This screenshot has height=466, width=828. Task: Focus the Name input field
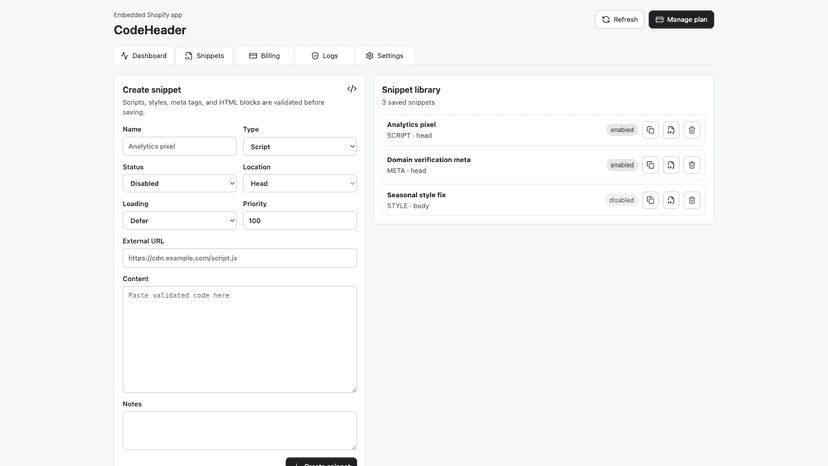tap(180, 146)
